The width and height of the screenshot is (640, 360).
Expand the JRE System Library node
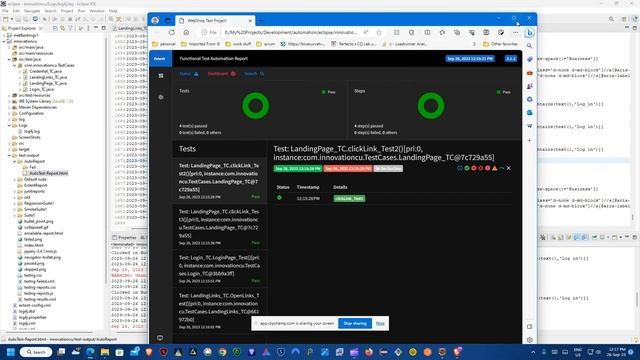10,101
